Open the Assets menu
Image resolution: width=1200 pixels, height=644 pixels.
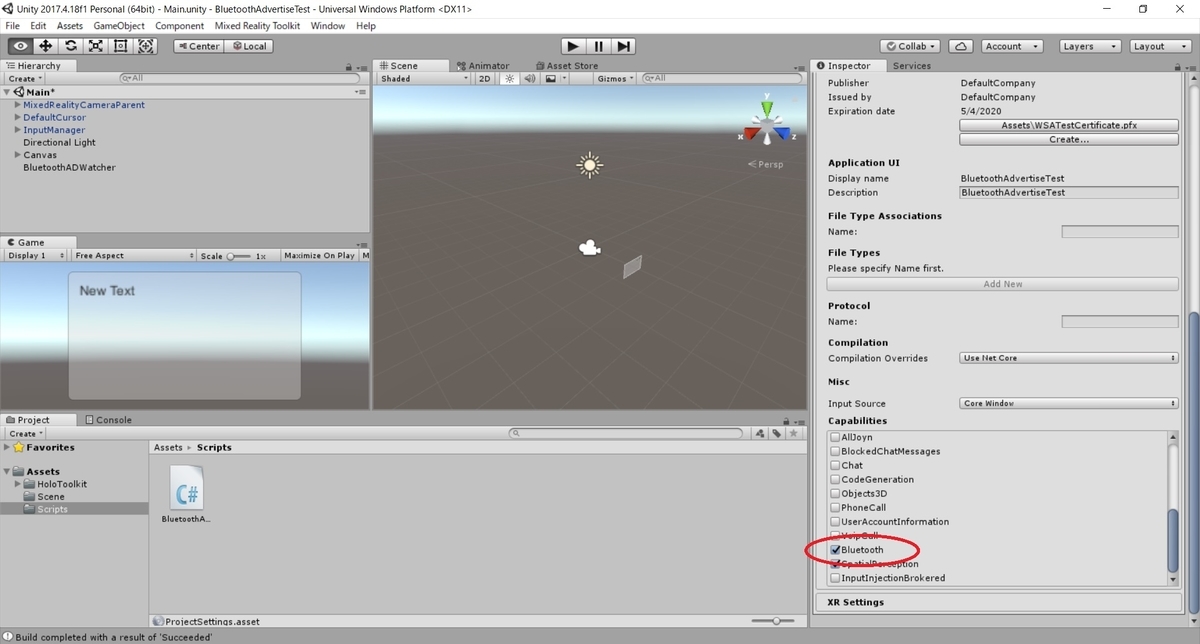click(x=70, y=25)
